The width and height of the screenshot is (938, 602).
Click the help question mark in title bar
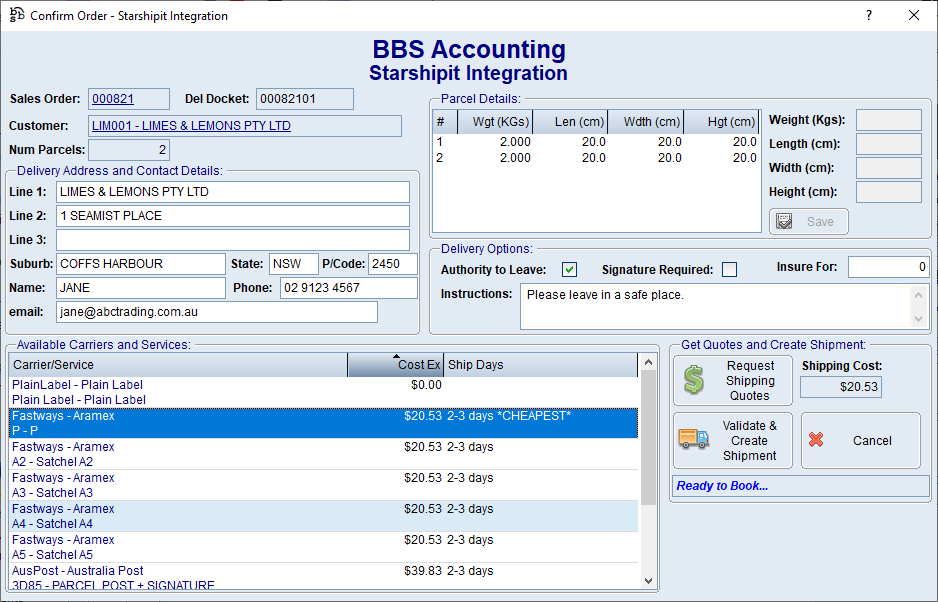click(x=868, y=16)
